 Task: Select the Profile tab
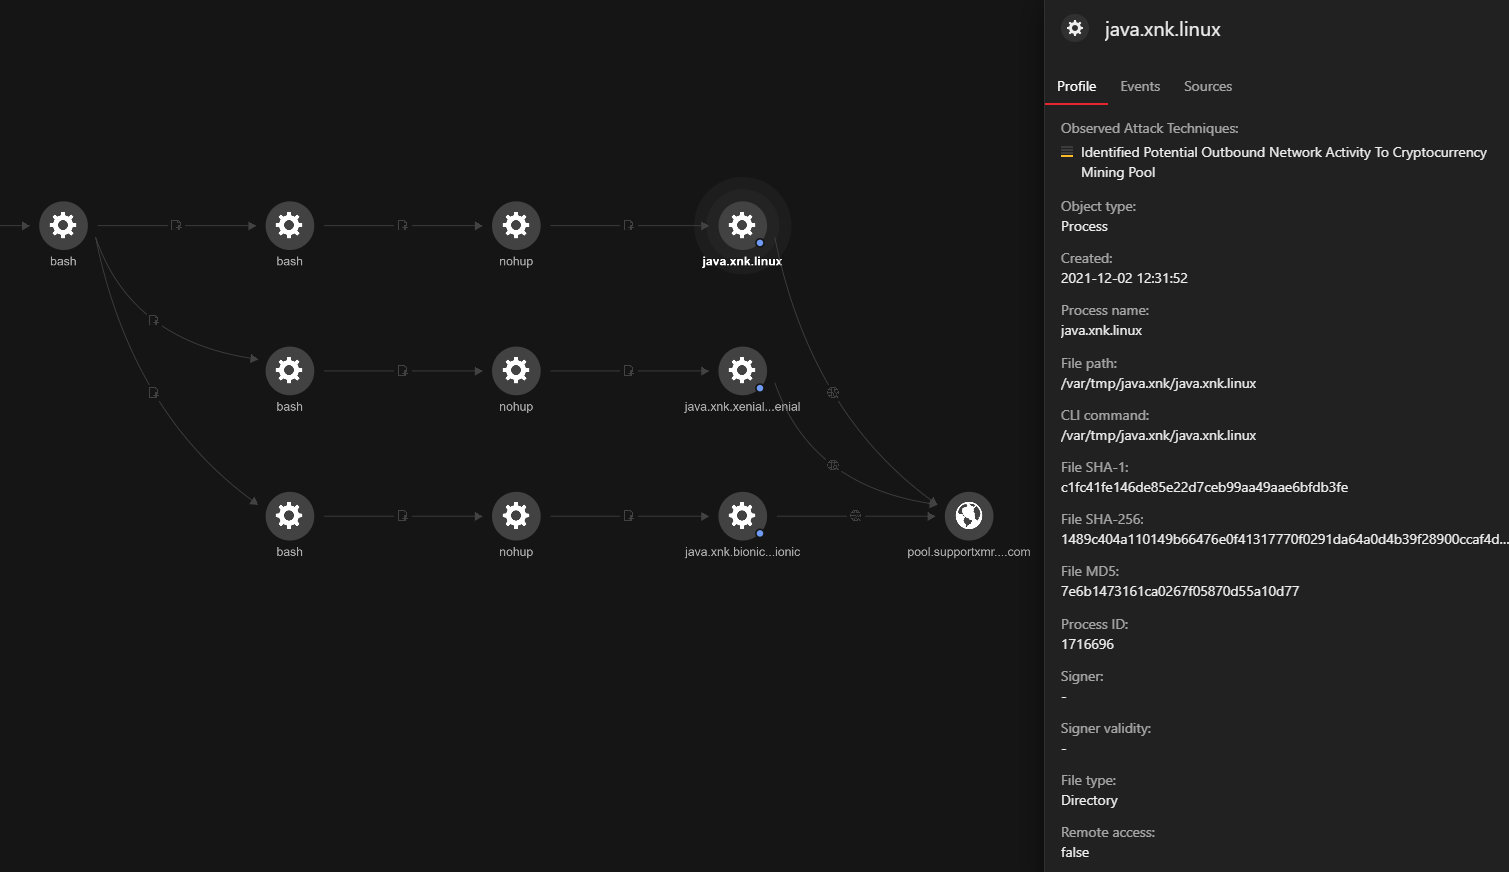tap(1076, 86)
